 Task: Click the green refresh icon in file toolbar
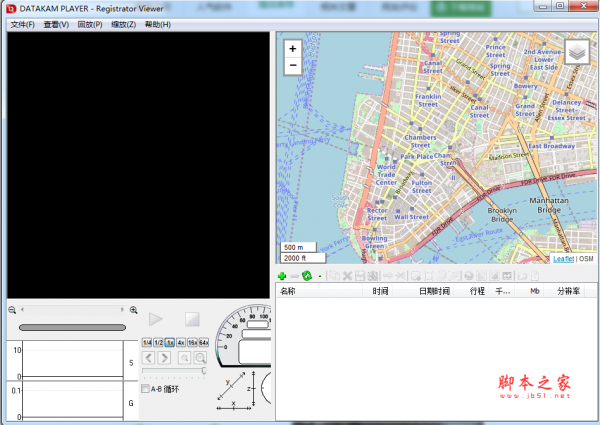(307, 275)
